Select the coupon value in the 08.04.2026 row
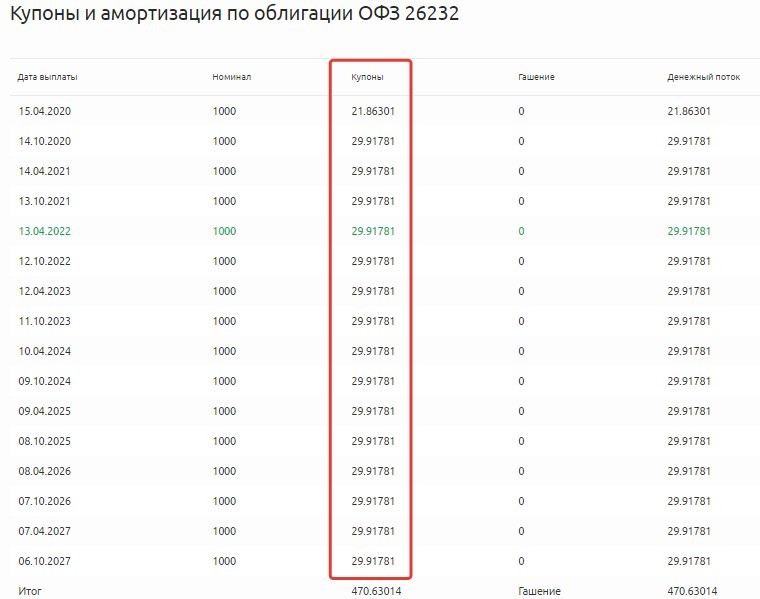Viewport: 760px width, 599px height. point(373,471)
